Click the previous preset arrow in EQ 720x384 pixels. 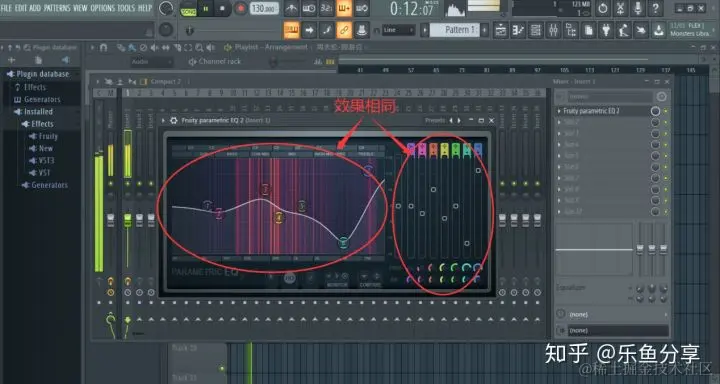(x=451, y=120)
